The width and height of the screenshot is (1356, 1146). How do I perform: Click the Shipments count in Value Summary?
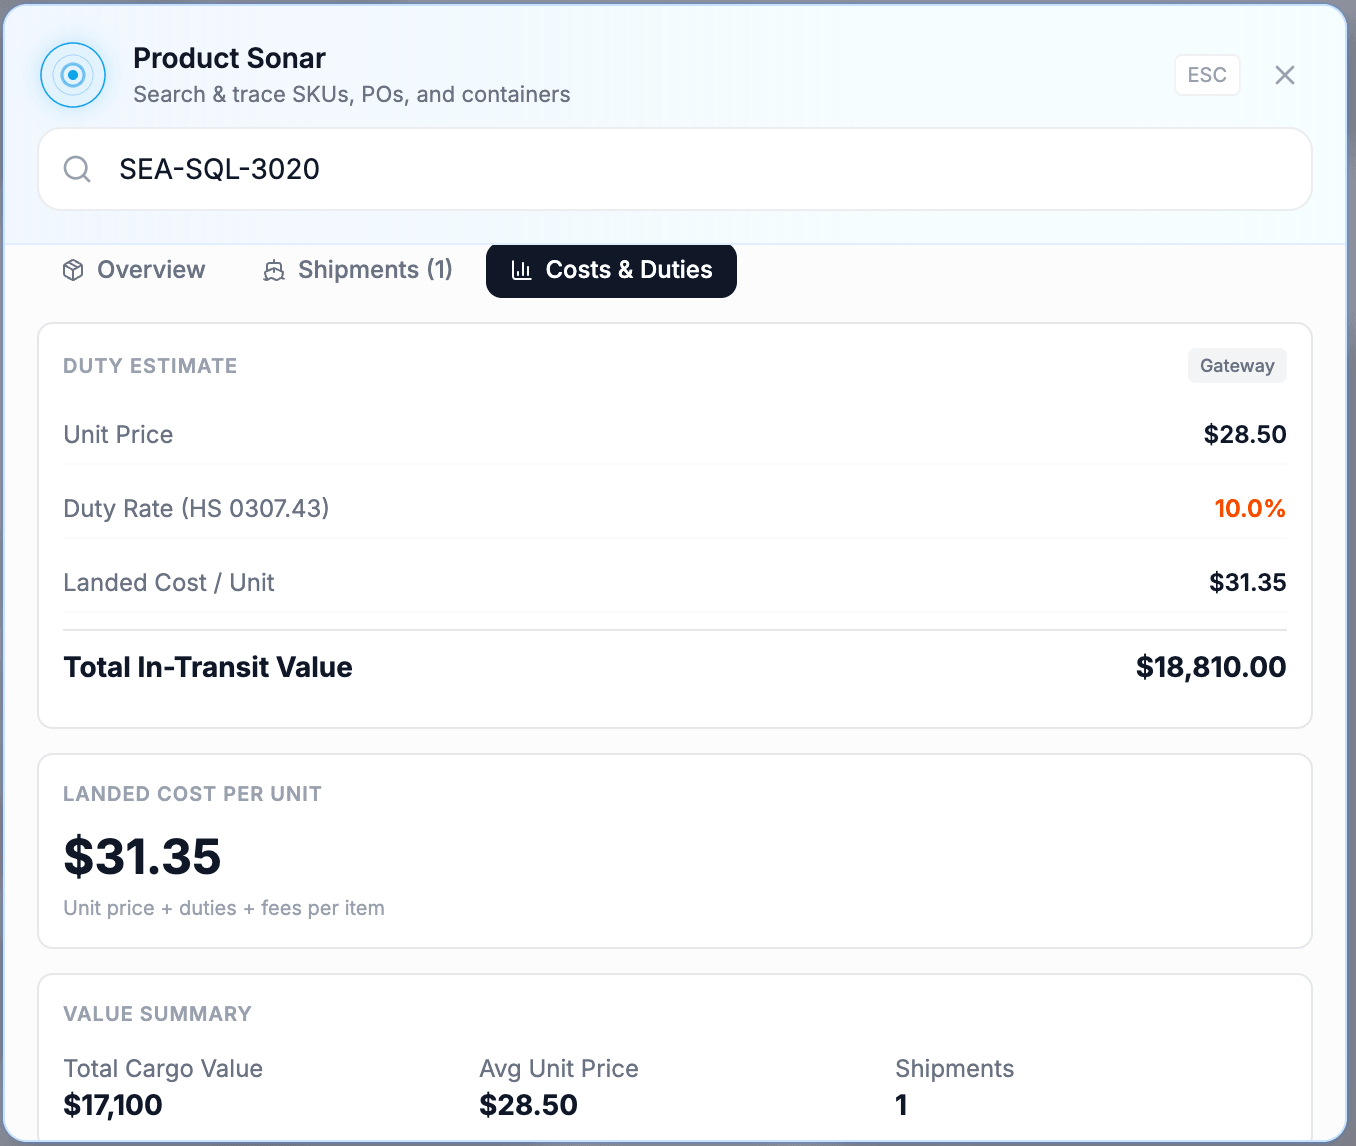(901, 1105)
